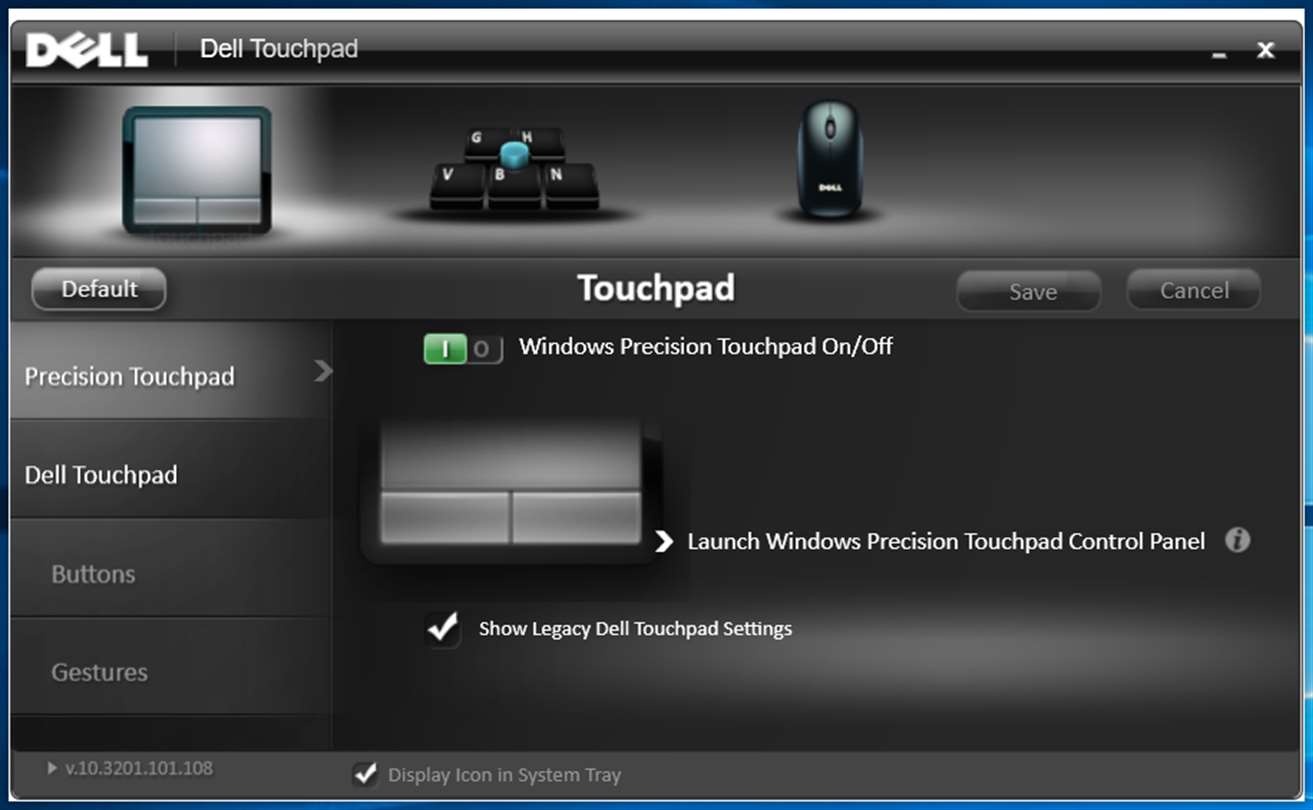Click the Save button
This screenshot has width=1313, height=810.
1029,291
